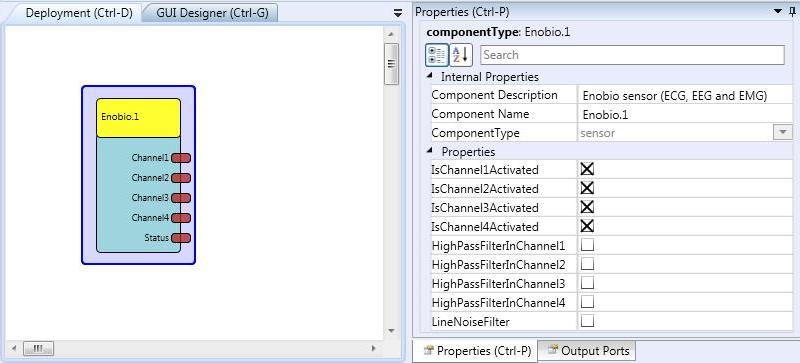Open the ComponentType sensor dropdown
Viewport: 800px width, 363px height.
(782, 133)
